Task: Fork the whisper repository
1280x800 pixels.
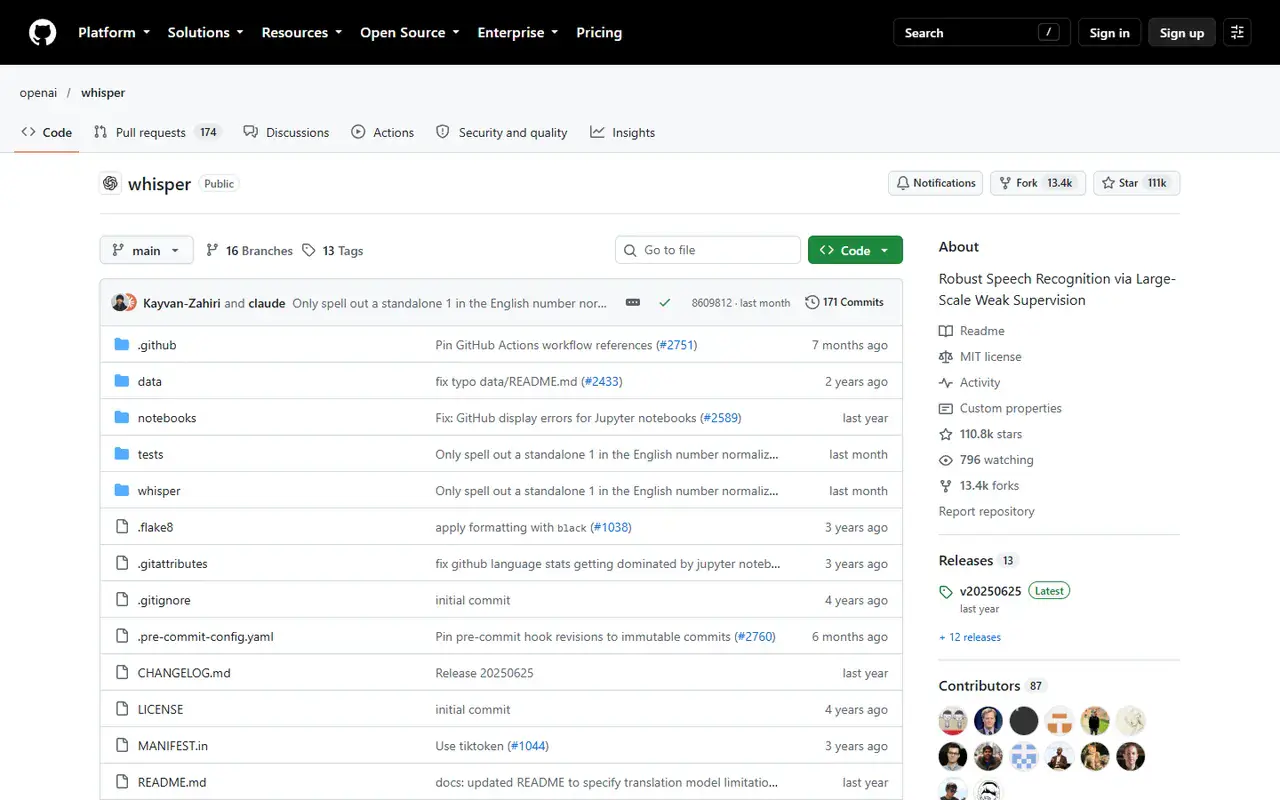Action: 1038,183
